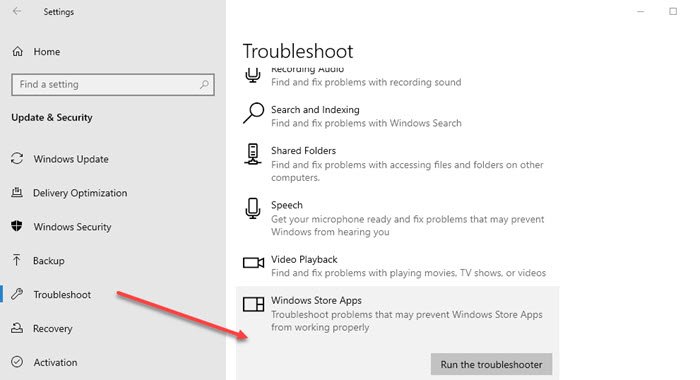Click the Windows Security shield icon
Viewport: 700px width, 380px height.
[x=17, y=226]
